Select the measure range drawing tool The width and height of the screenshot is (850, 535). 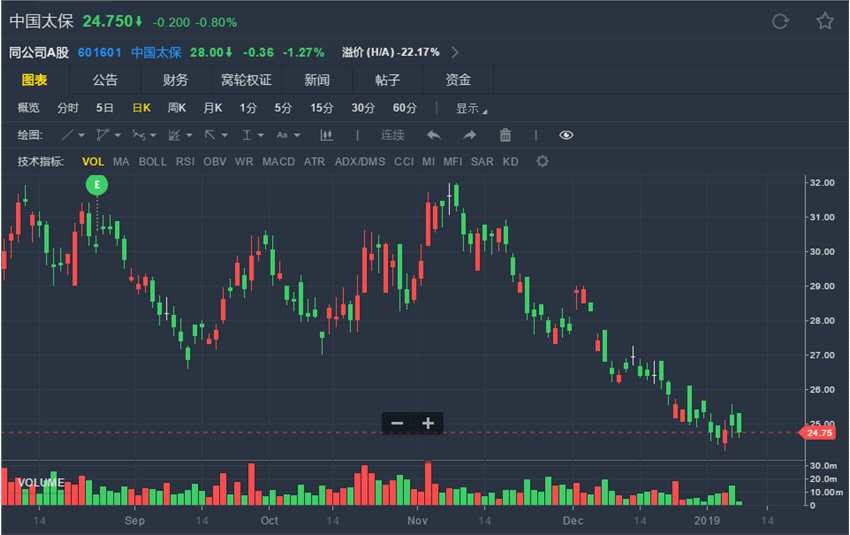246,135
